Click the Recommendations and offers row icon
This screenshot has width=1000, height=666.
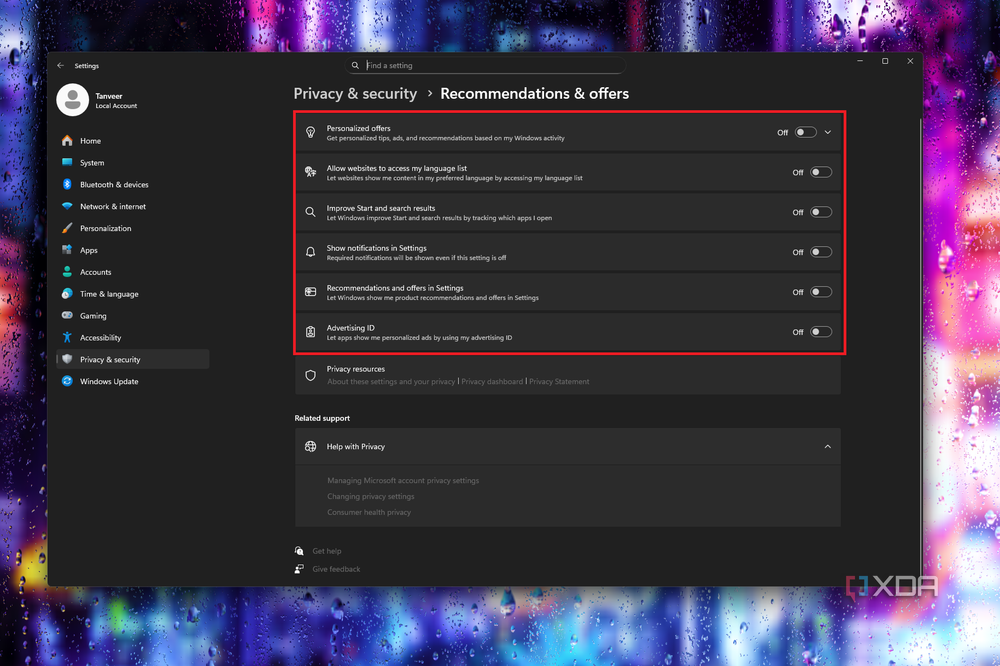tap(311, 292)
